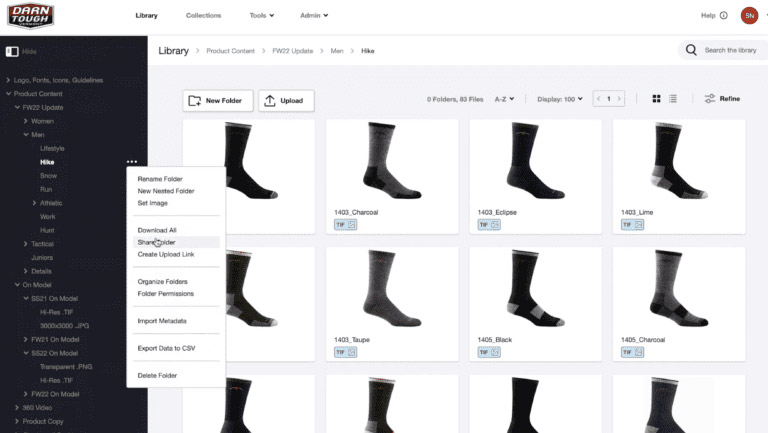Go to next page arrow
This screenshot has height=433, width=768.
tap(619, 99)
